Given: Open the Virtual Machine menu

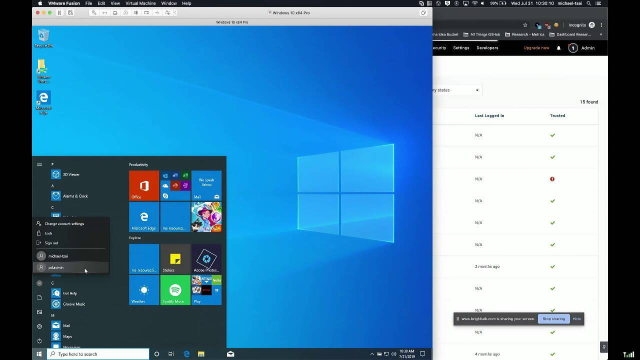Looking at the screenshot, I should [x=140, y=3].
